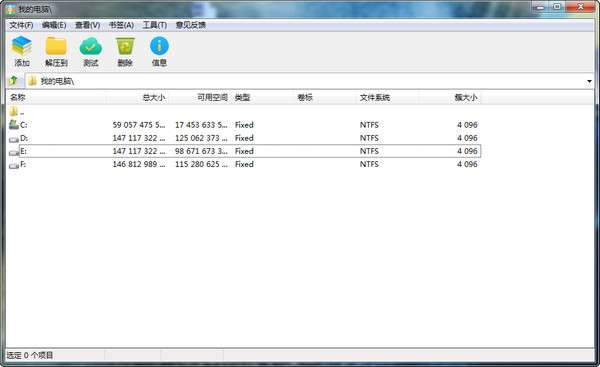
Task: Click the 我的电脑\ address path field
Action: pos(306,81)
